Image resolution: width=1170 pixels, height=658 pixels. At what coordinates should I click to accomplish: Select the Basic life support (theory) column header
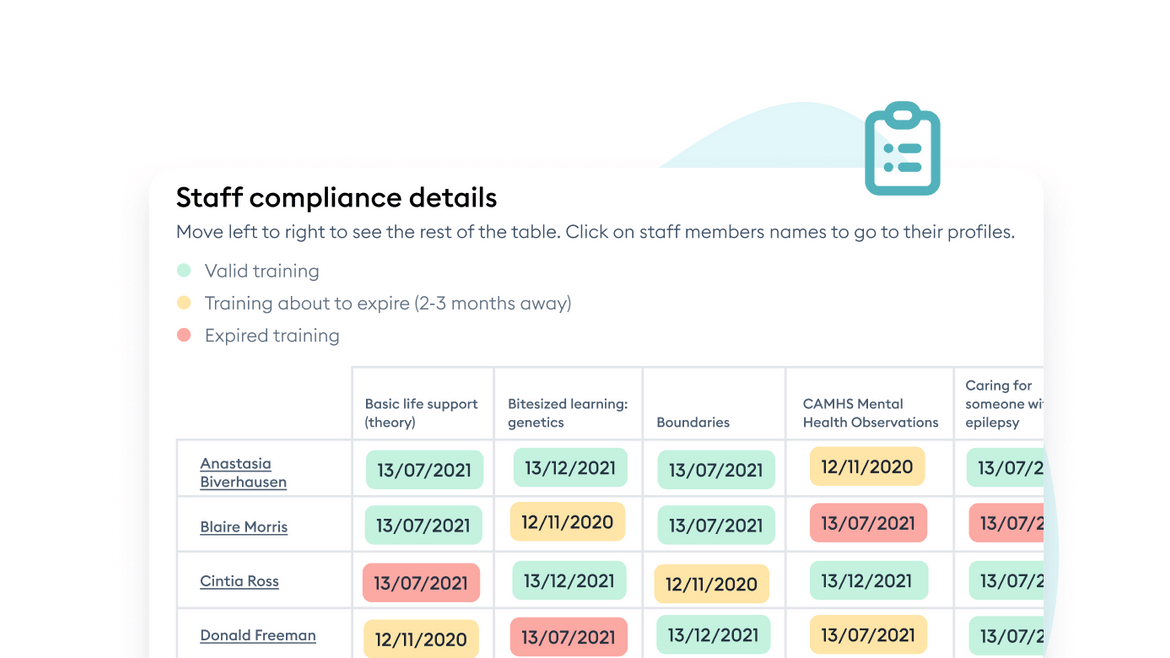click(421, 413)
